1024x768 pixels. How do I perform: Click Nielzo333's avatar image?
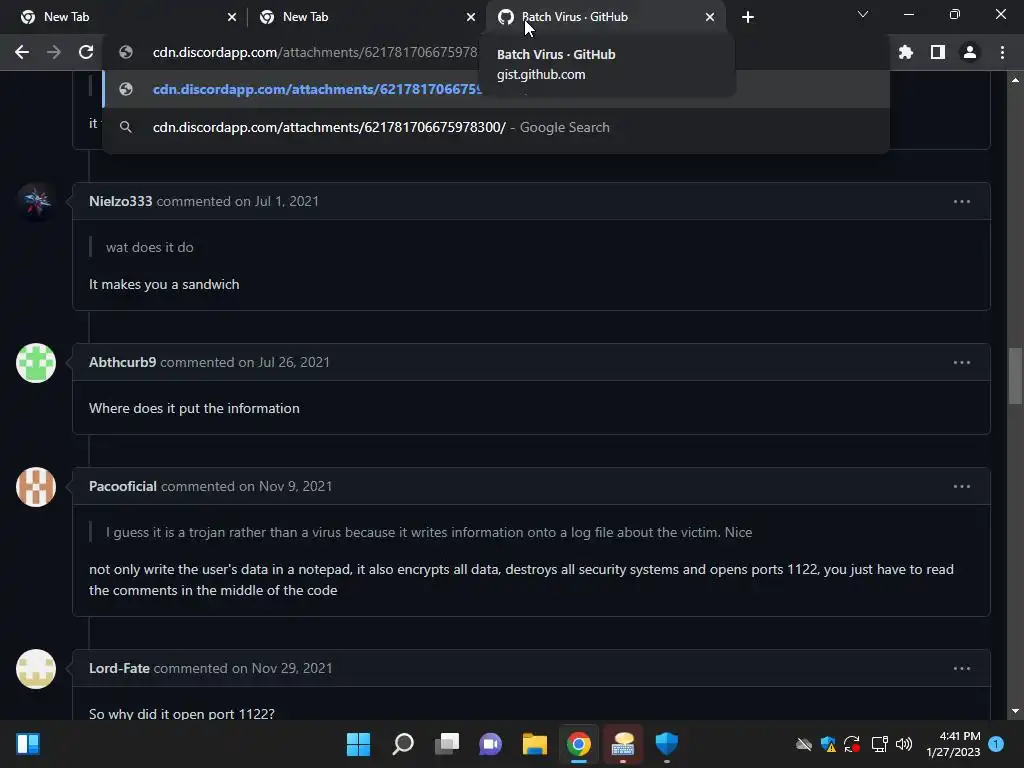click(x=36, y=202)
